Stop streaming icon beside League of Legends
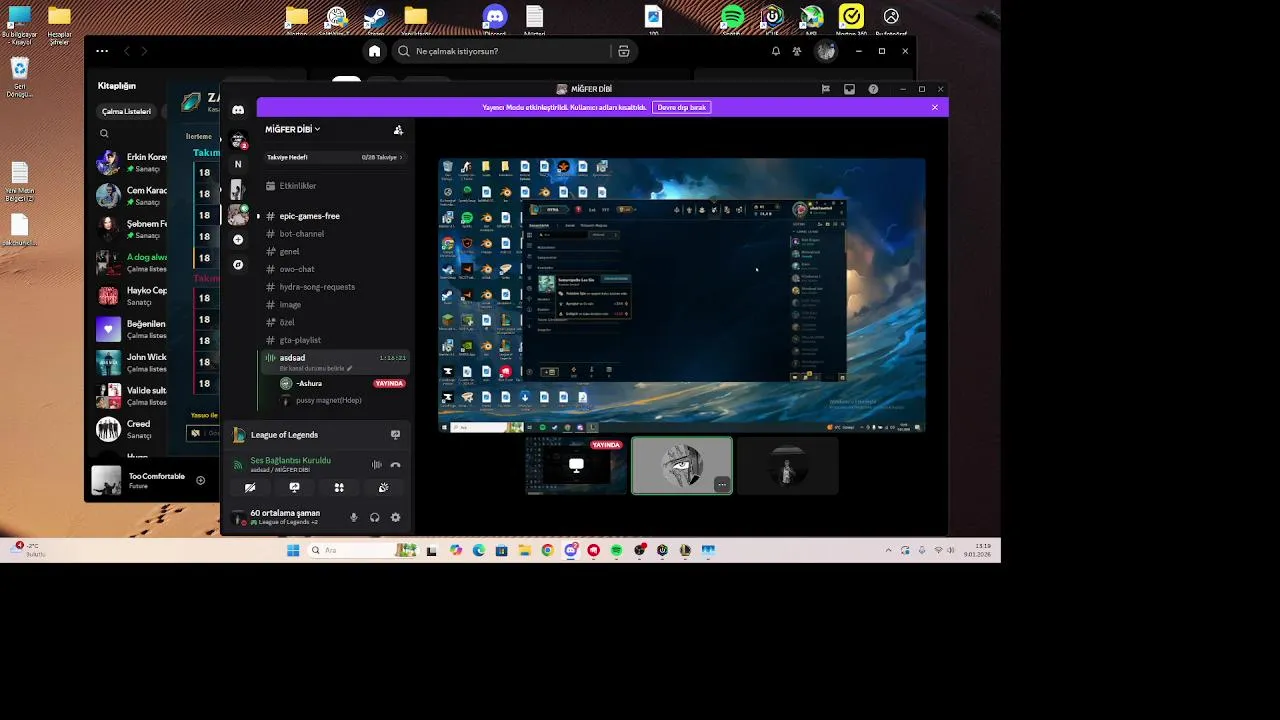1280x720 pixels. [395, 435]
